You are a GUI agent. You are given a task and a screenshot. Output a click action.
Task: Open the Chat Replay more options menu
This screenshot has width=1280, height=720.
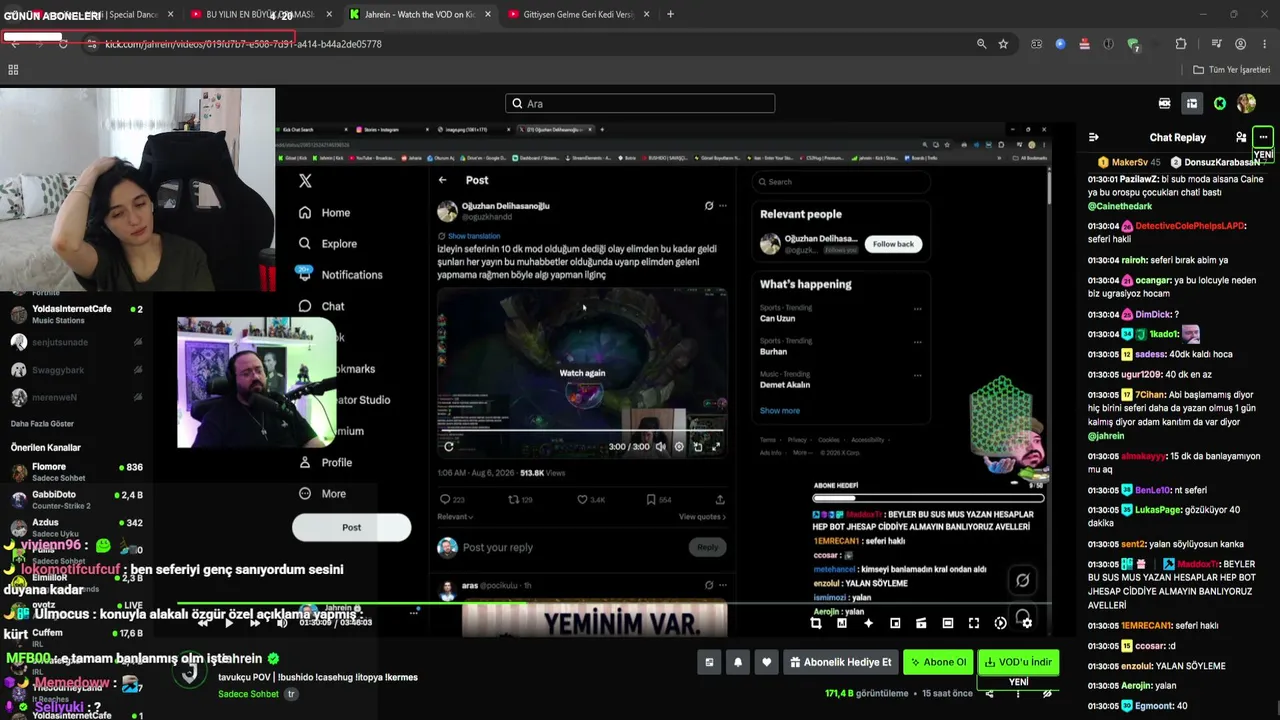[1263, 137]
